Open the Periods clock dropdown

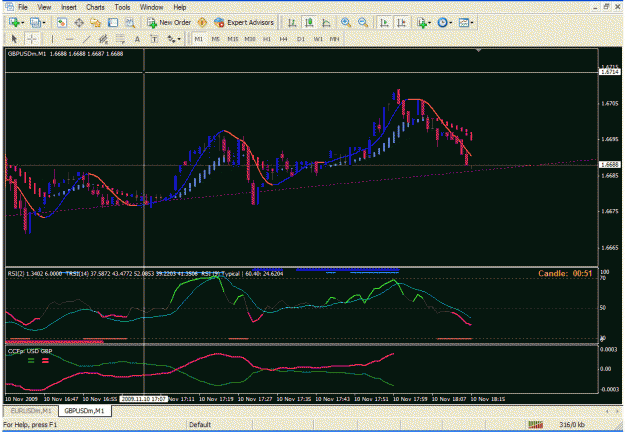tap(444, 23)
